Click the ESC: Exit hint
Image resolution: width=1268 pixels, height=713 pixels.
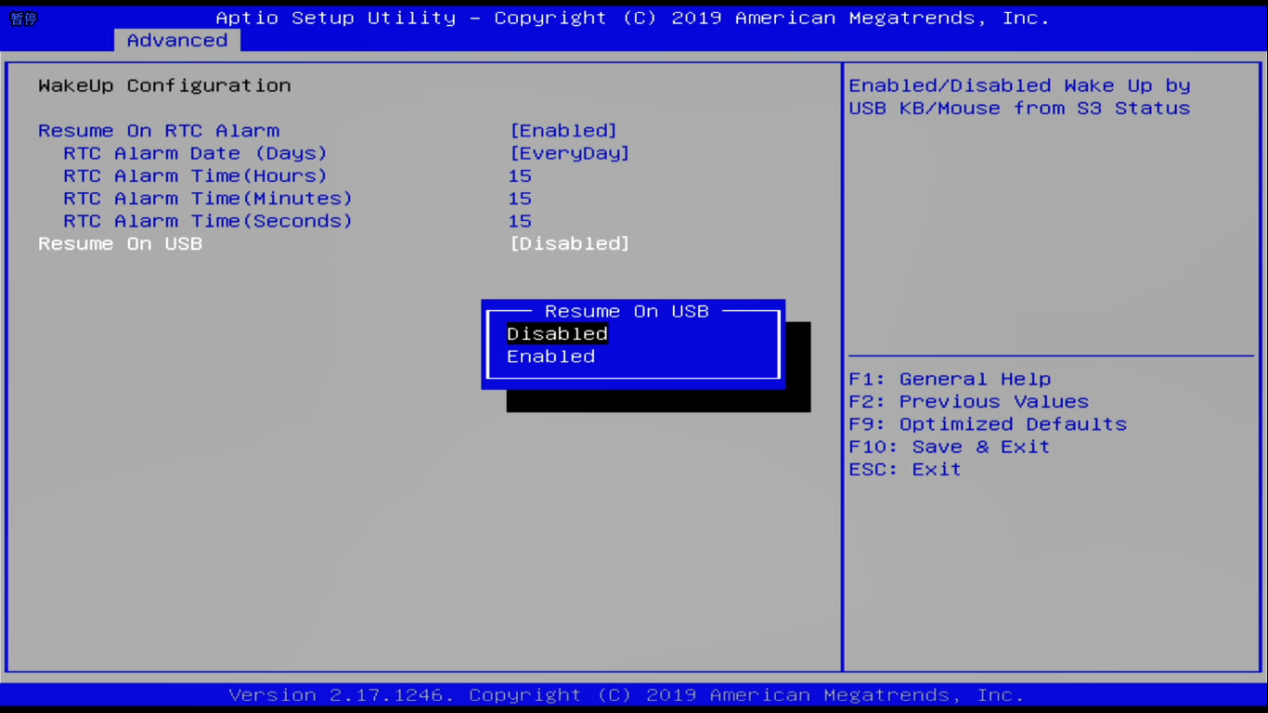[x=904, y=469]
